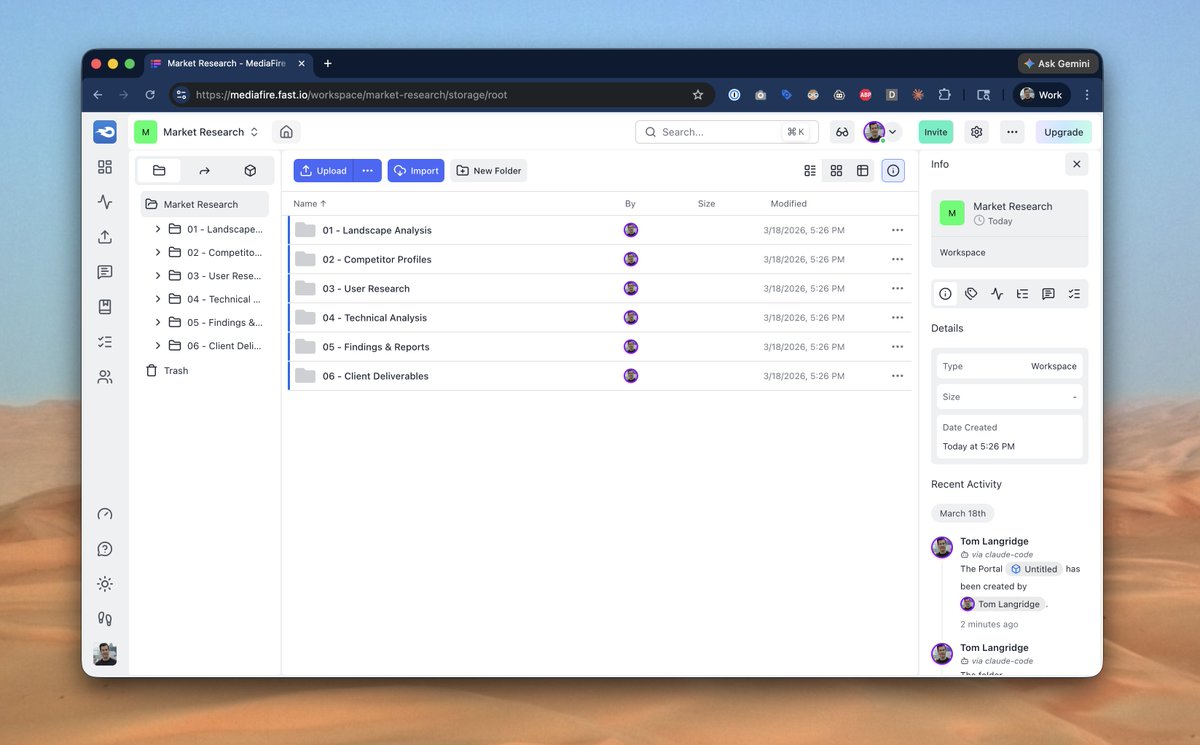Viewport: 1200px width, 745px height.
Task: Bookmark the page with the star icon
Action: tap(698, 95)
